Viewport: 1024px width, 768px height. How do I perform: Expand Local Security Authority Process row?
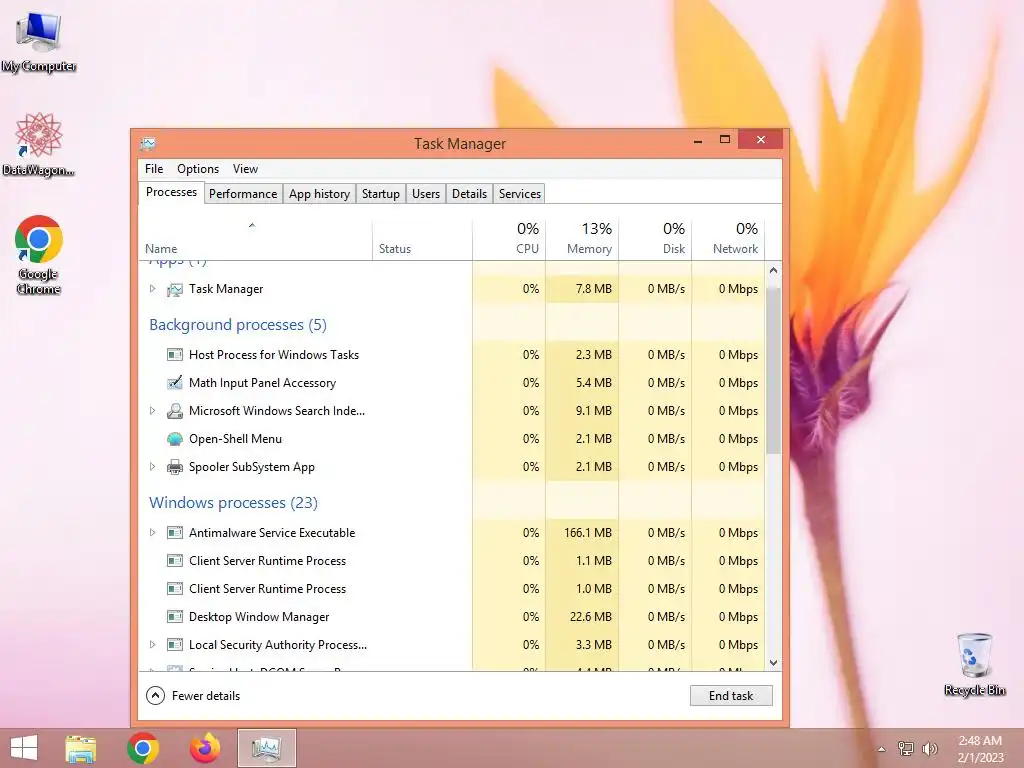(x=152, y=645)
